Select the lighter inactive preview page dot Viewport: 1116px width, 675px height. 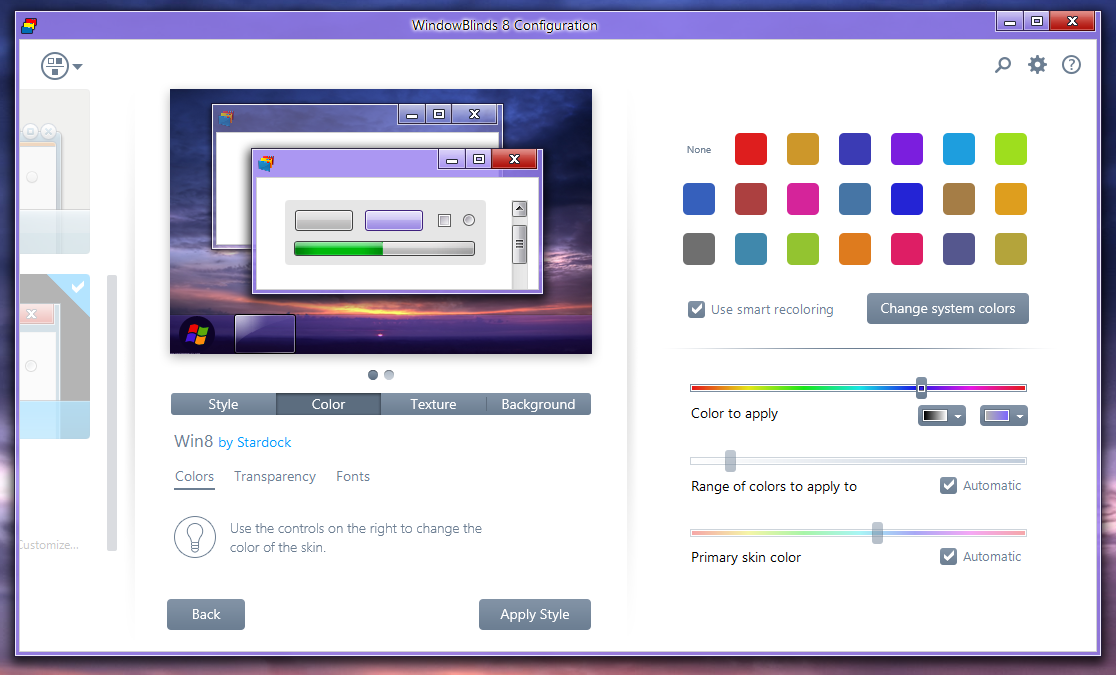click(x=389, y=375)
